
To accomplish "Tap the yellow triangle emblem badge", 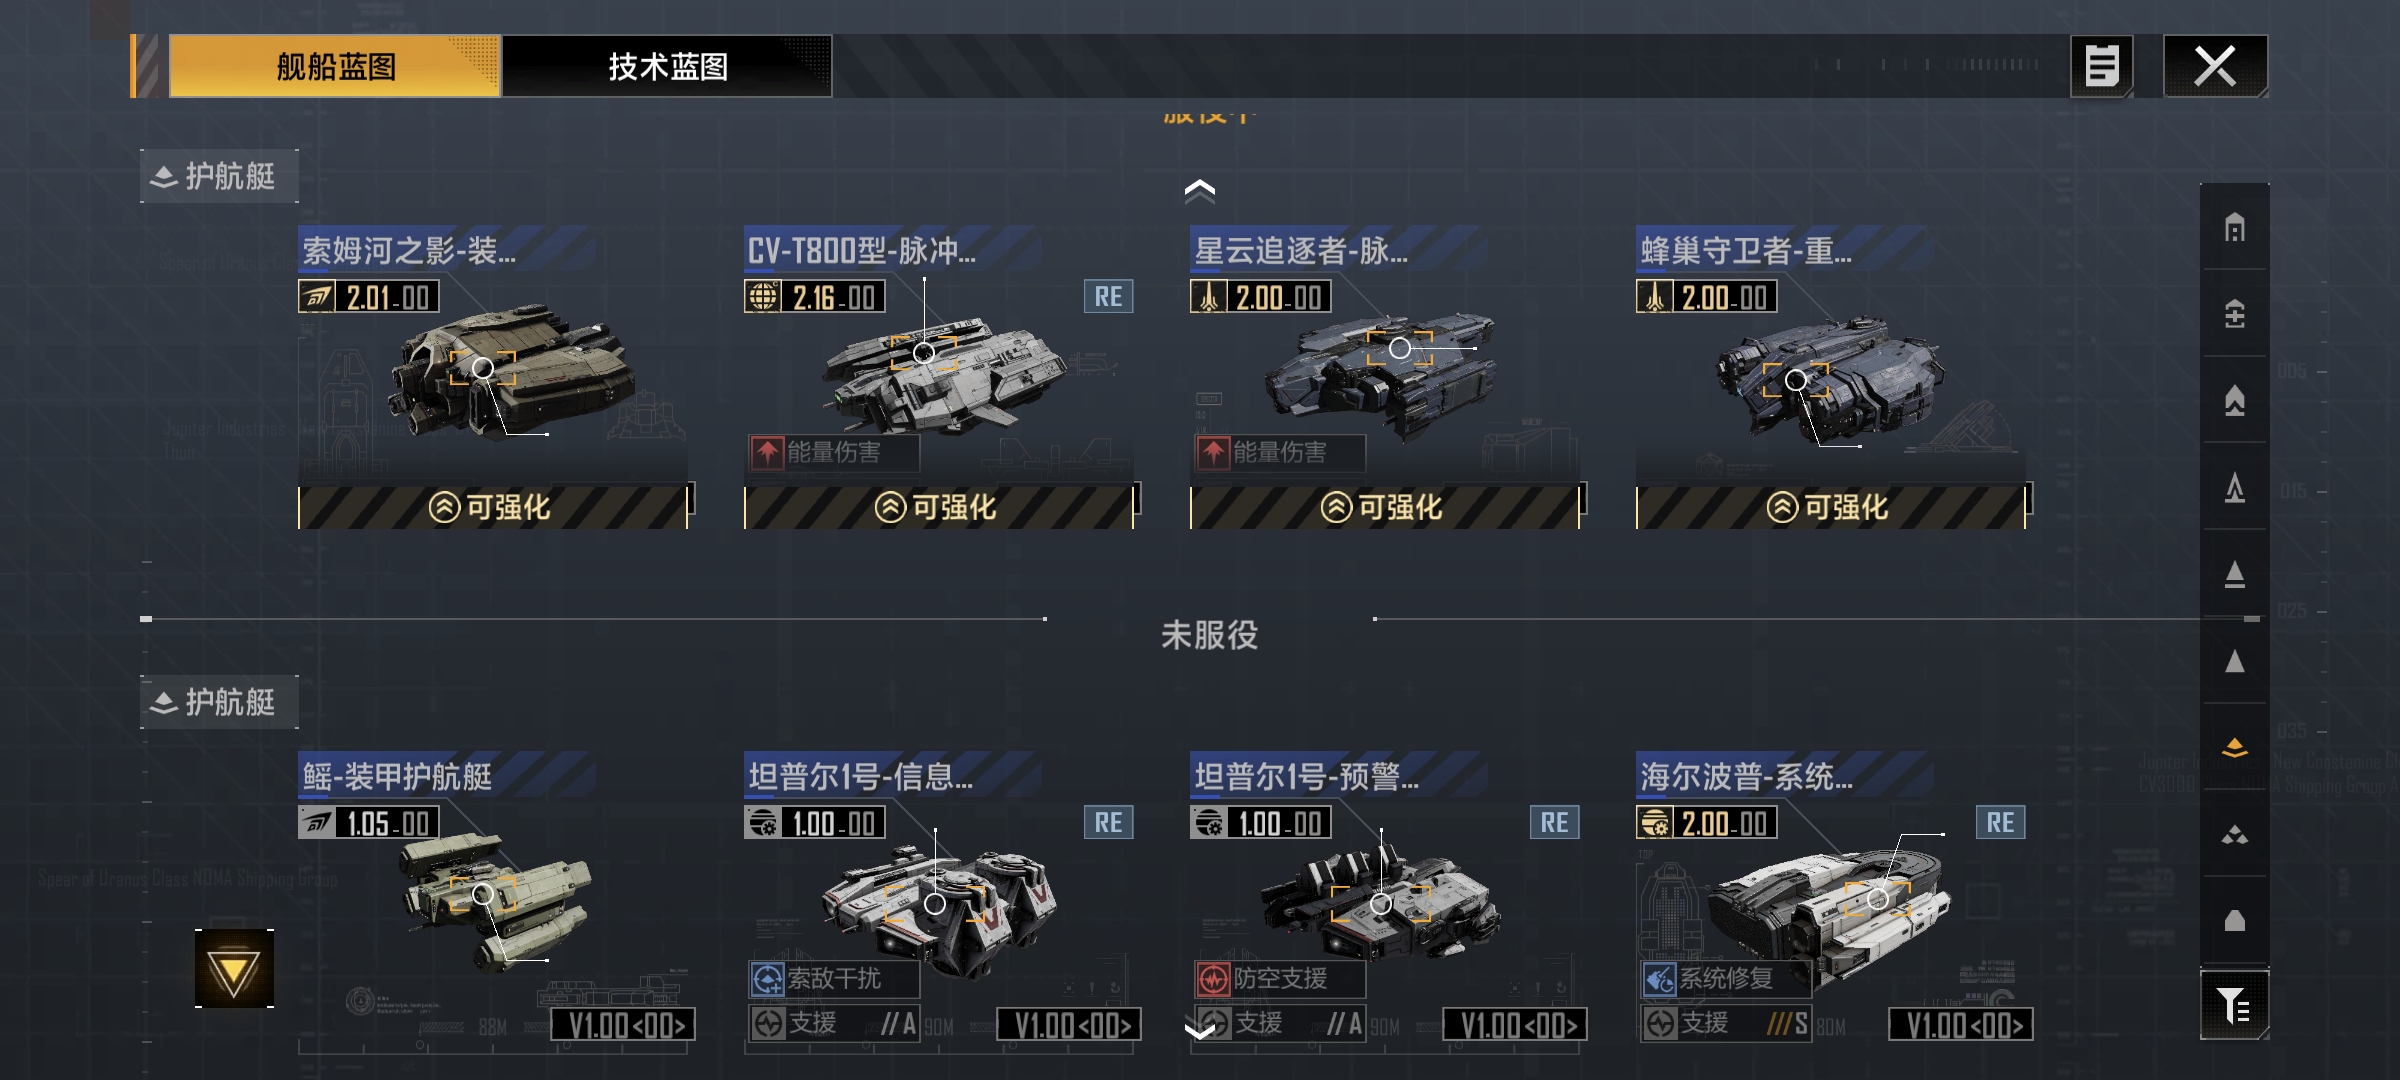I will point(234,969).
